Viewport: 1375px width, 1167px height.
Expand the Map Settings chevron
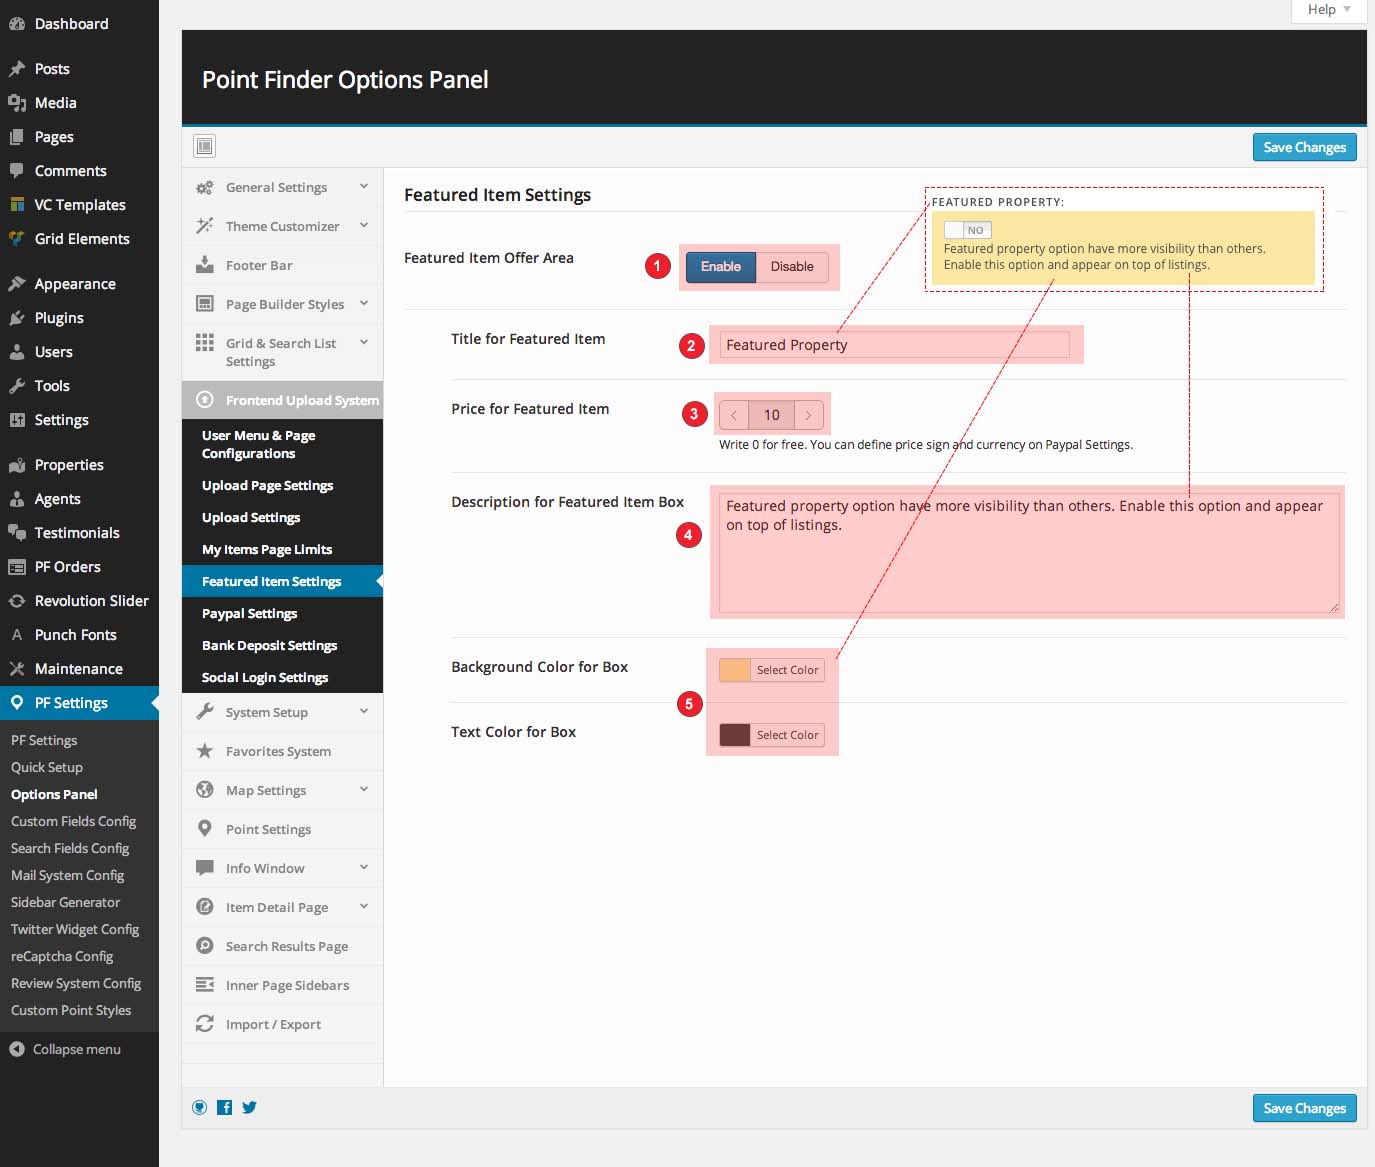point(364,790)
